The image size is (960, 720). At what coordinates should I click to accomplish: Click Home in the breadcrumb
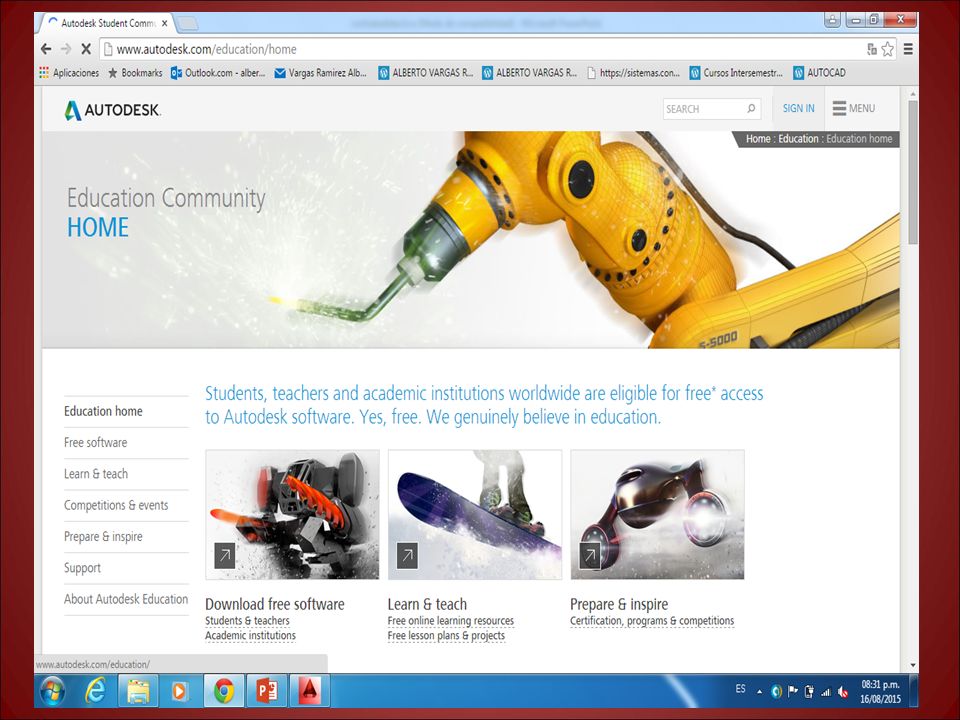pos(758,139)
